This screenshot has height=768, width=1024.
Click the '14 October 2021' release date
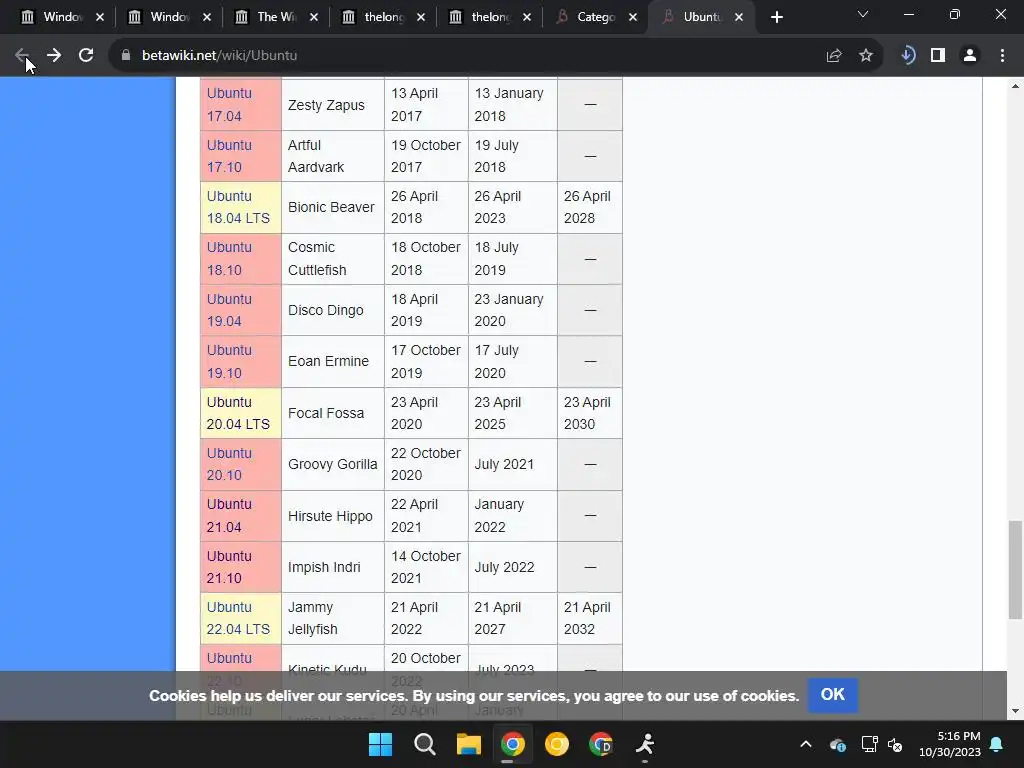[426, 567]
